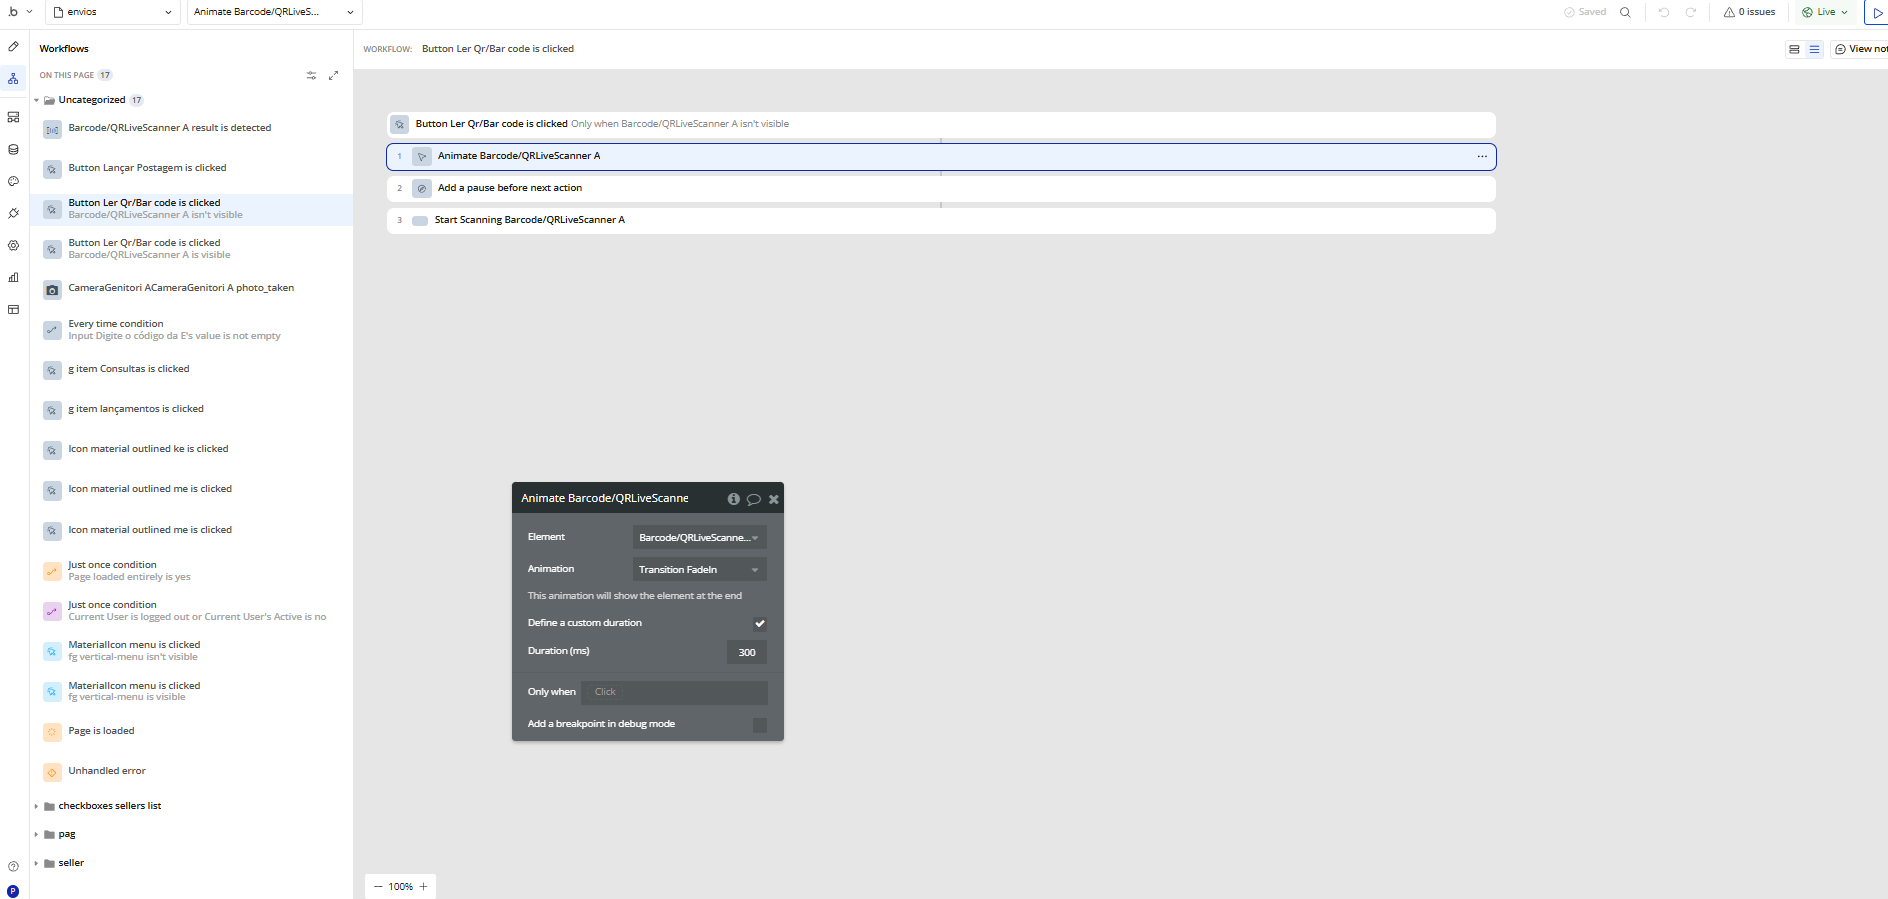
Task: Open the info icon in Animate dialog
Action: [734, 498]
